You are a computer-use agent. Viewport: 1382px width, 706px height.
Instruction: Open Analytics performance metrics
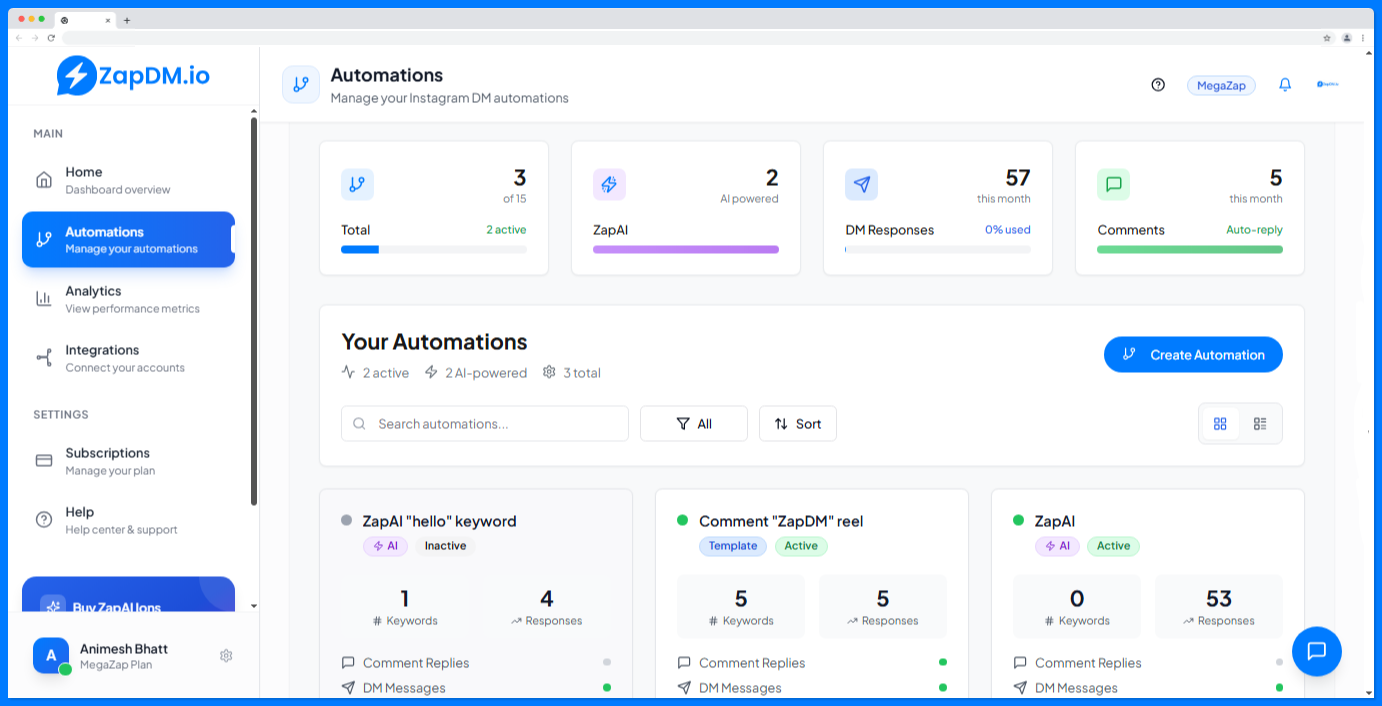pos(128,299)
